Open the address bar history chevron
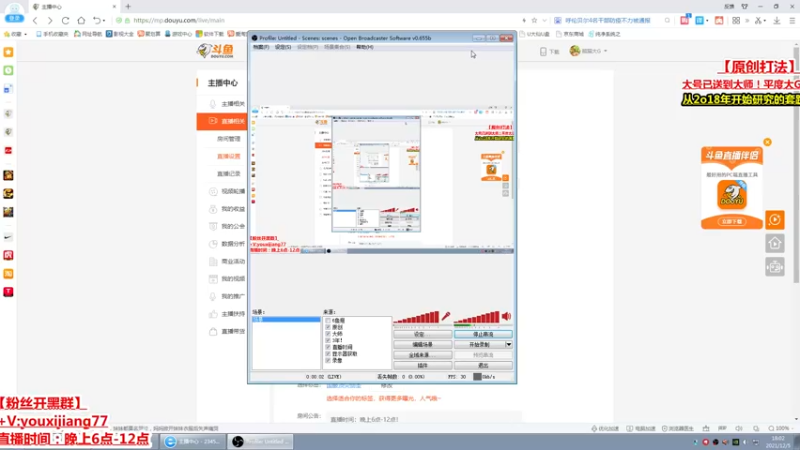800x450 pixels. point(544,20)
